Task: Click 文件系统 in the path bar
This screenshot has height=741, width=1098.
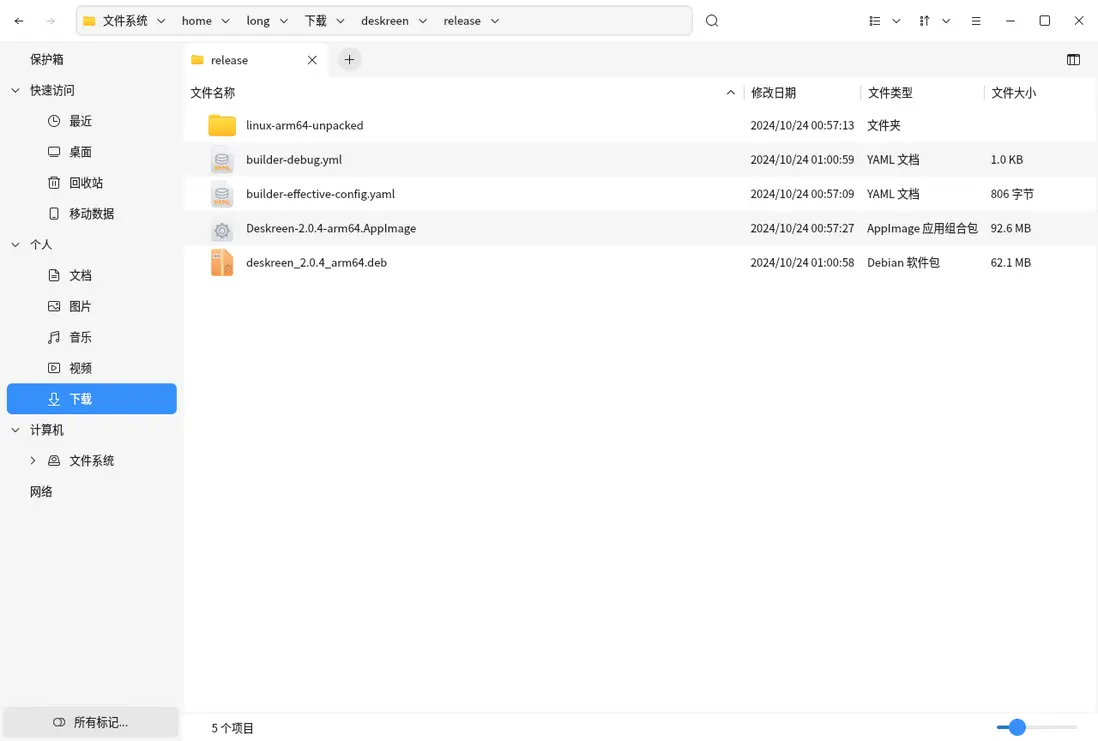Action: (x=125, y=21)
